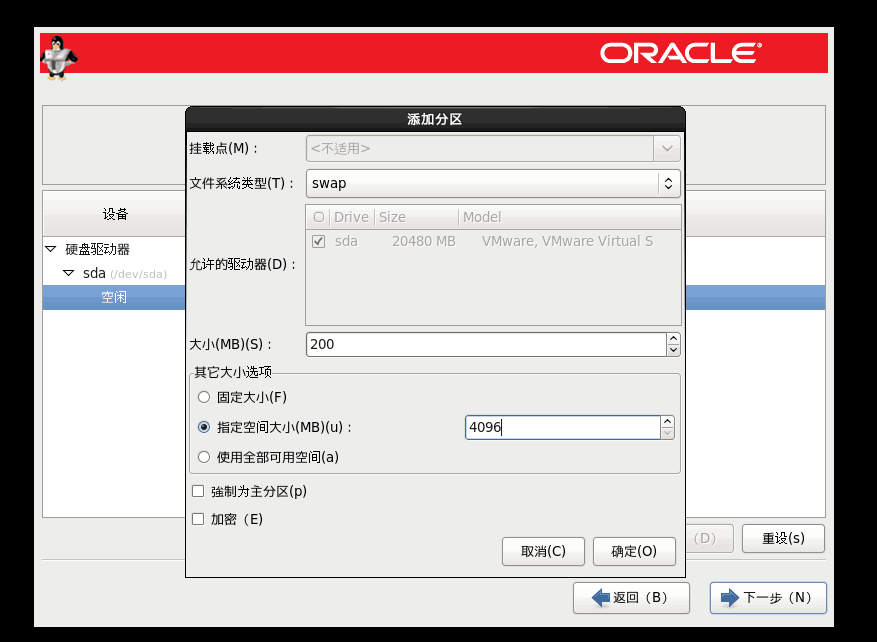Select the 固定大小 radio option
The width and height of the screenshot is (877, 642).
pyautogui.click(x=204, y=397)
